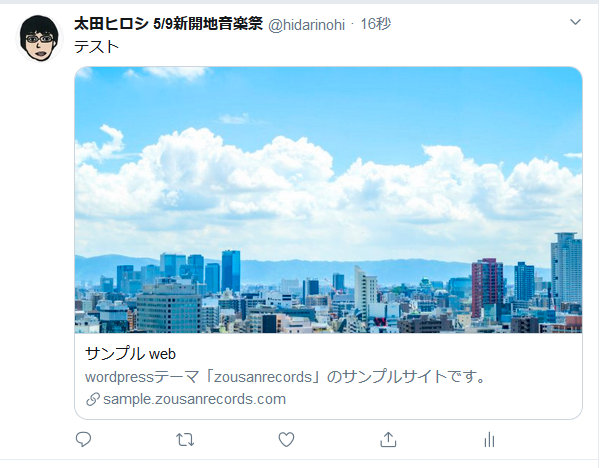The width and height of the screenshot is (613, 468).
Task: Open the city skyline card image
Action: 328,200
